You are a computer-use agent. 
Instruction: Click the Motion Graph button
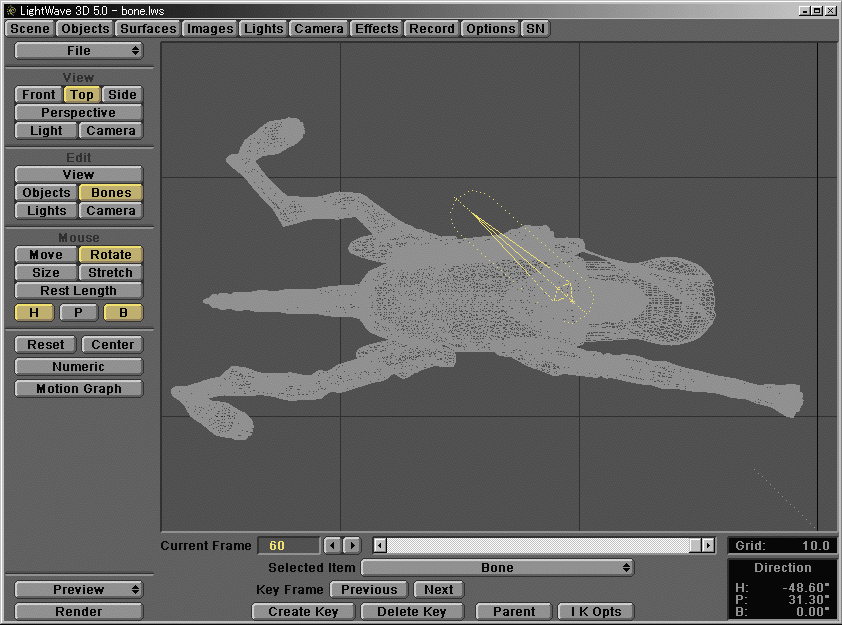pos(78,388)
